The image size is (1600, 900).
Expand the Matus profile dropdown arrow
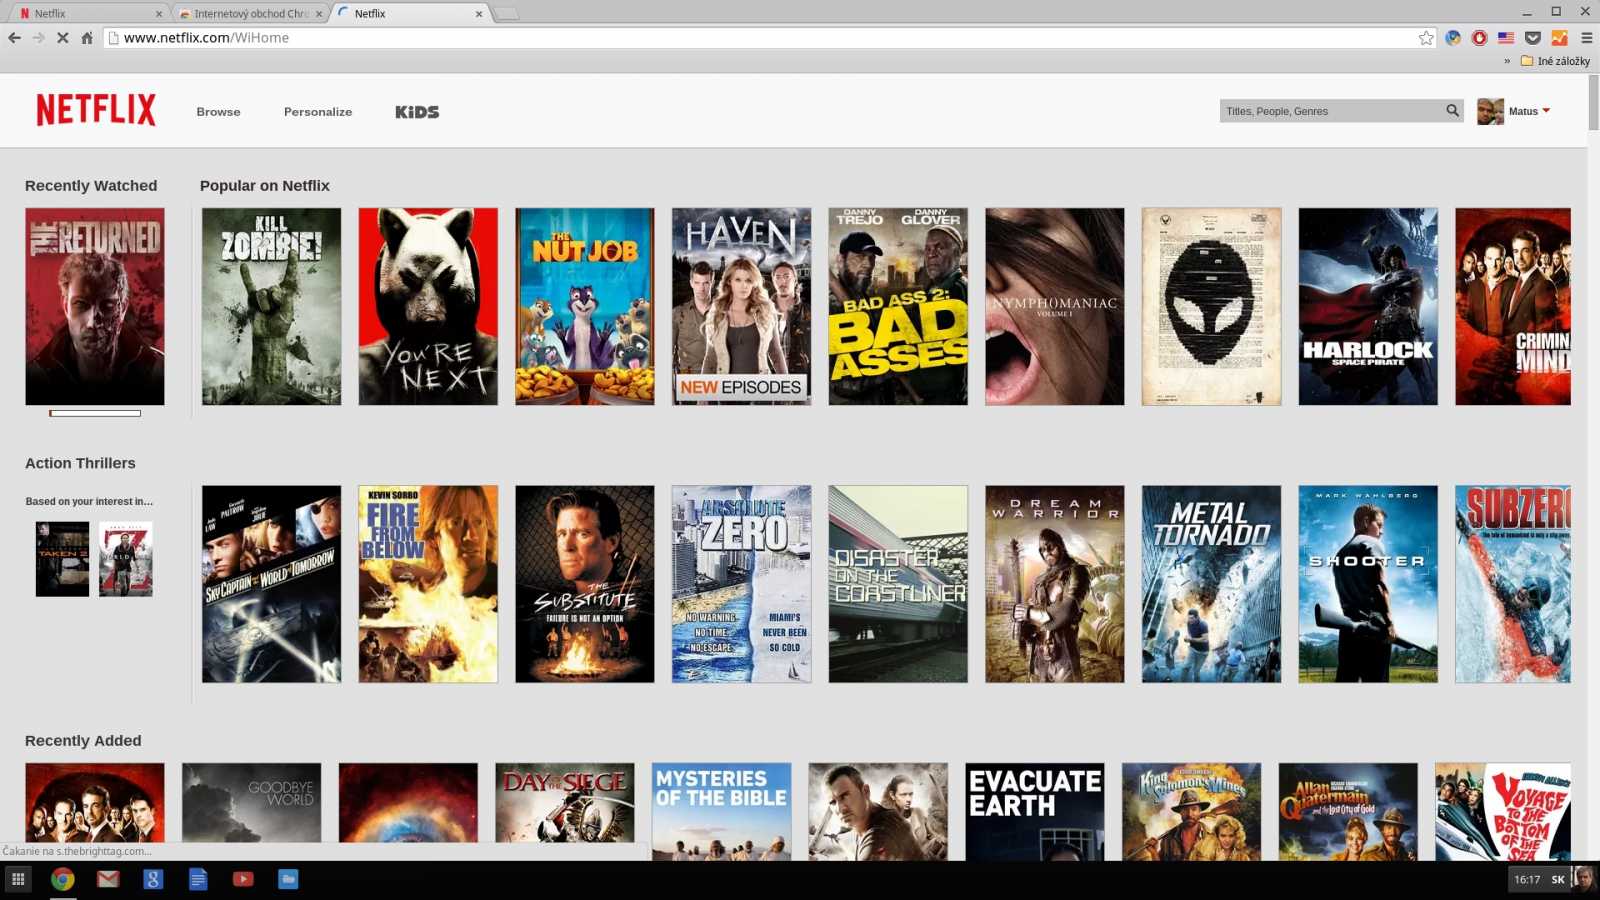(x=1546, y=110)
